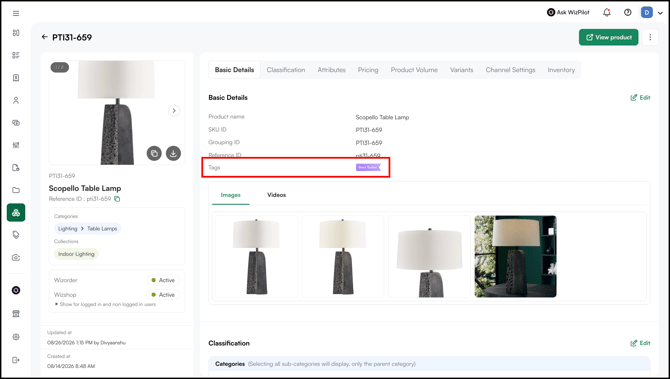This screenshot has height=379, width=670.
Task: Open the Inventory tab
Action: click(561, 70)
